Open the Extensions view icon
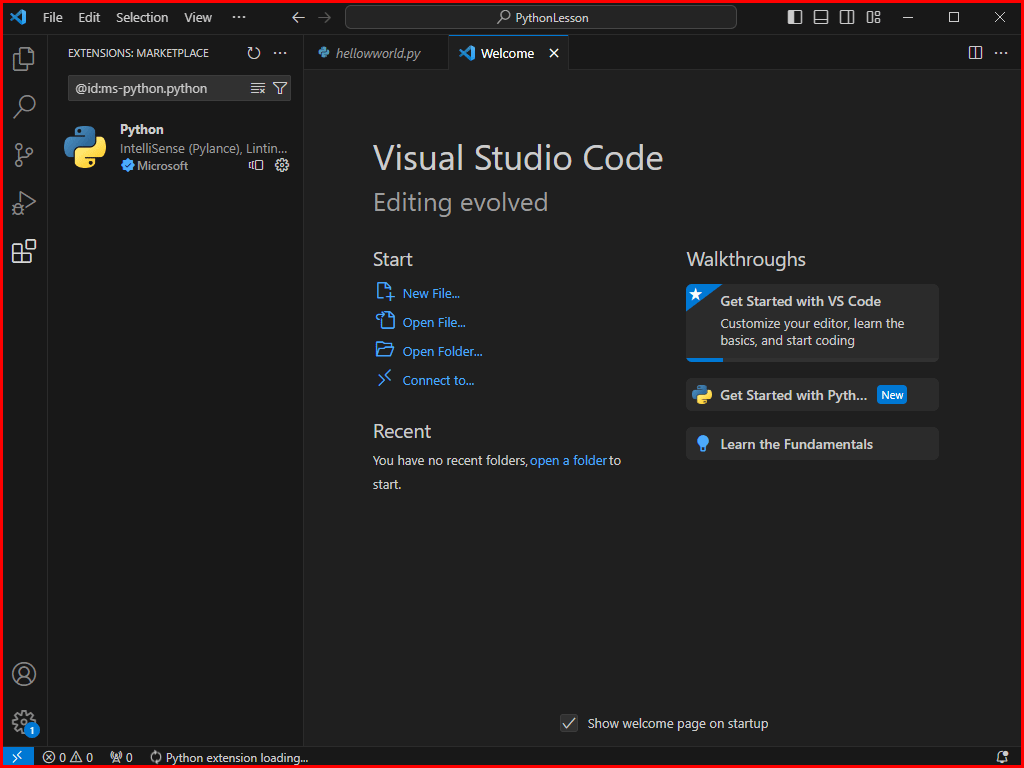This screenshot has width=1024, height=768. tap(24, 251)
